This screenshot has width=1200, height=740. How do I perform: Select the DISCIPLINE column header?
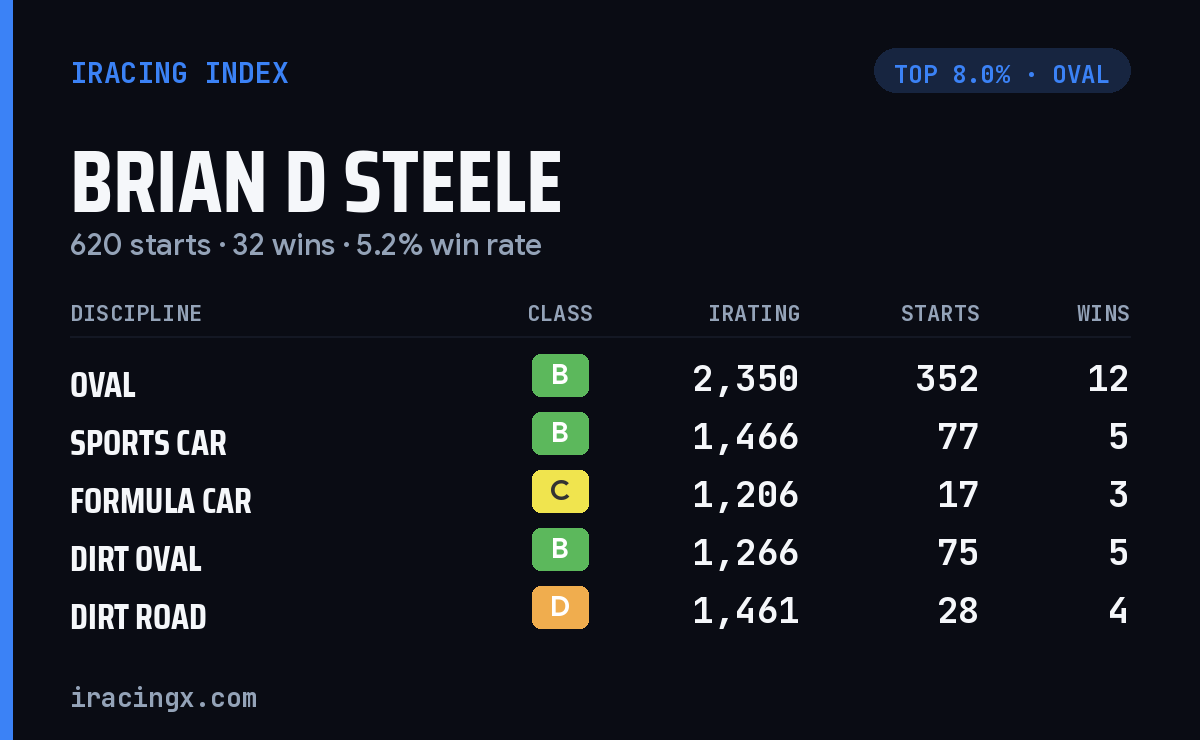coord(136,314)
